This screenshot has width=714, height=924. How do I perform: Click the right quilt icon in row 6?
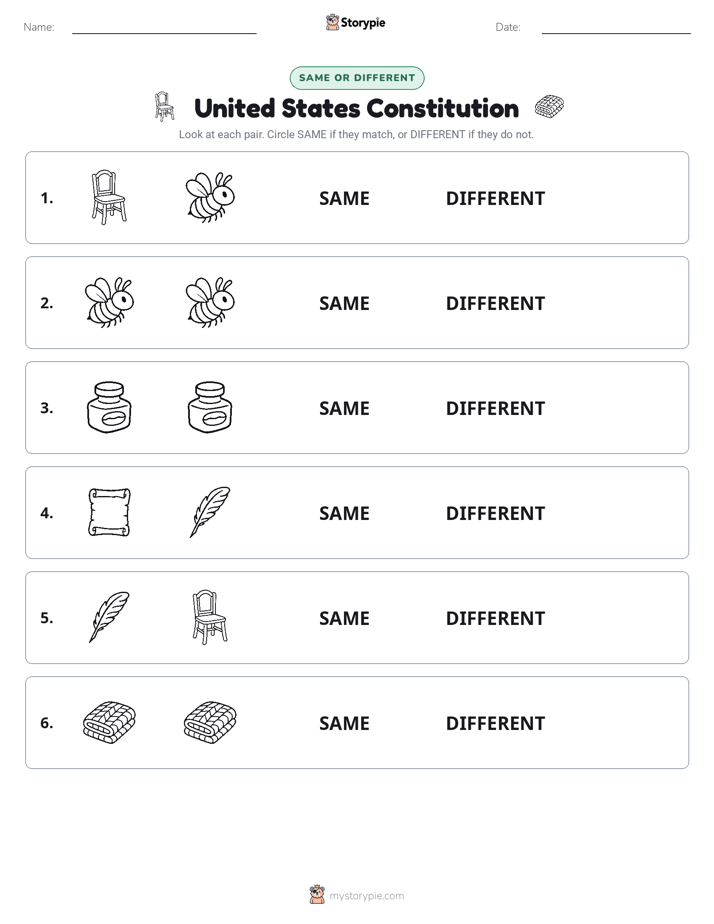[210, 722]
